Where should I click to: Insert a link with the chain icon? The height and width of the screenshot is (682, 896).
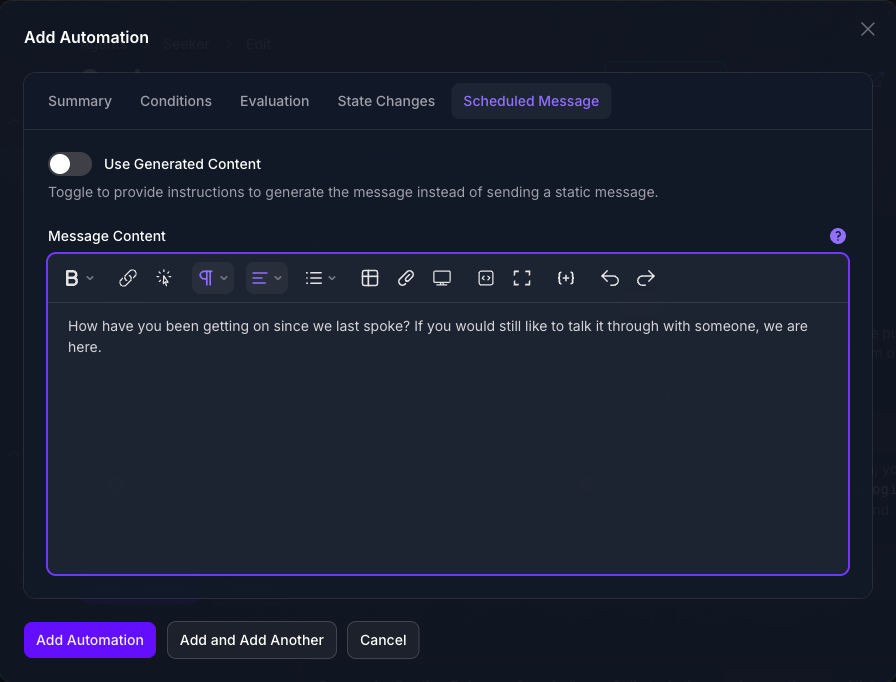[x=127, y=278]
